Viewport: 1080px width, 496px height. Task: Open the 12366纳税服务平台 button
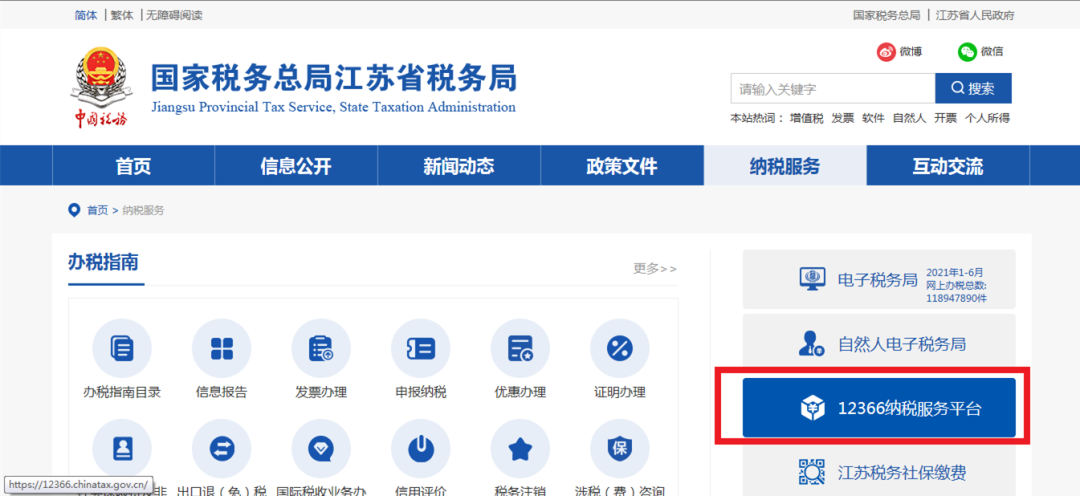pyautogui.click(x=879, y=407)
